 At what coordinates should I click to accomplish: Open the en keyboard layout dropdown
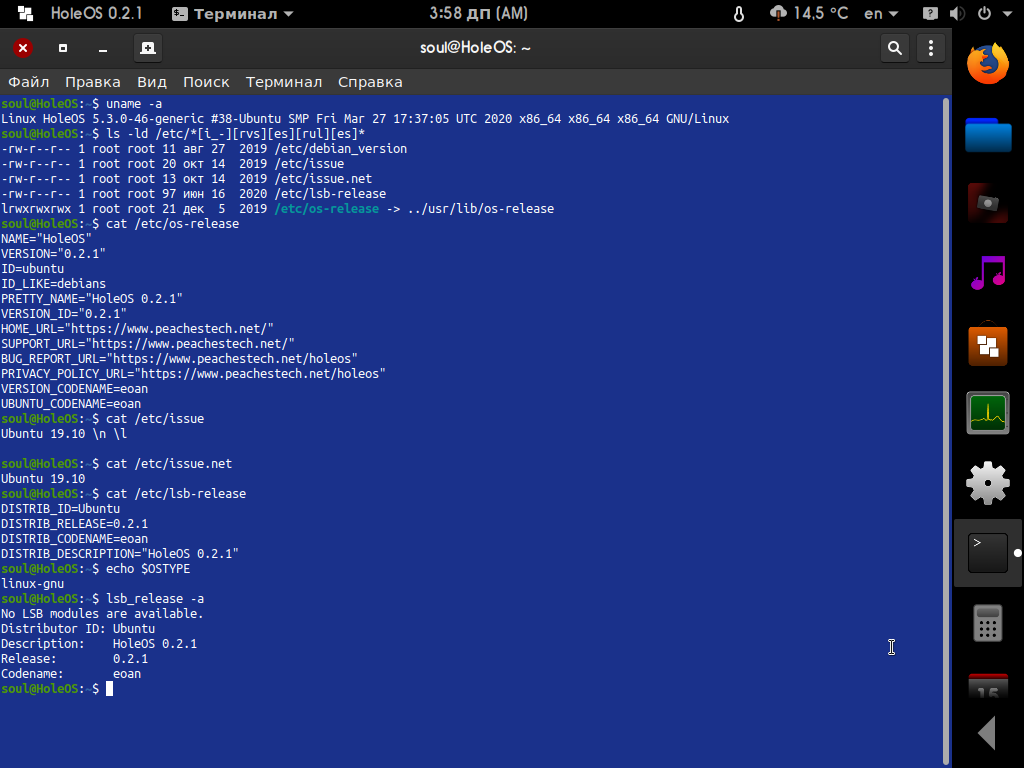(881, 14)
